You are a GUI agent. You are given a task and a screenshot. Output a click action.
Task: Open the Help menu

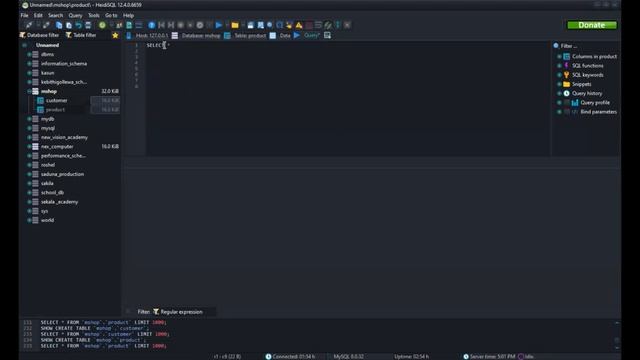click(128, 16)
